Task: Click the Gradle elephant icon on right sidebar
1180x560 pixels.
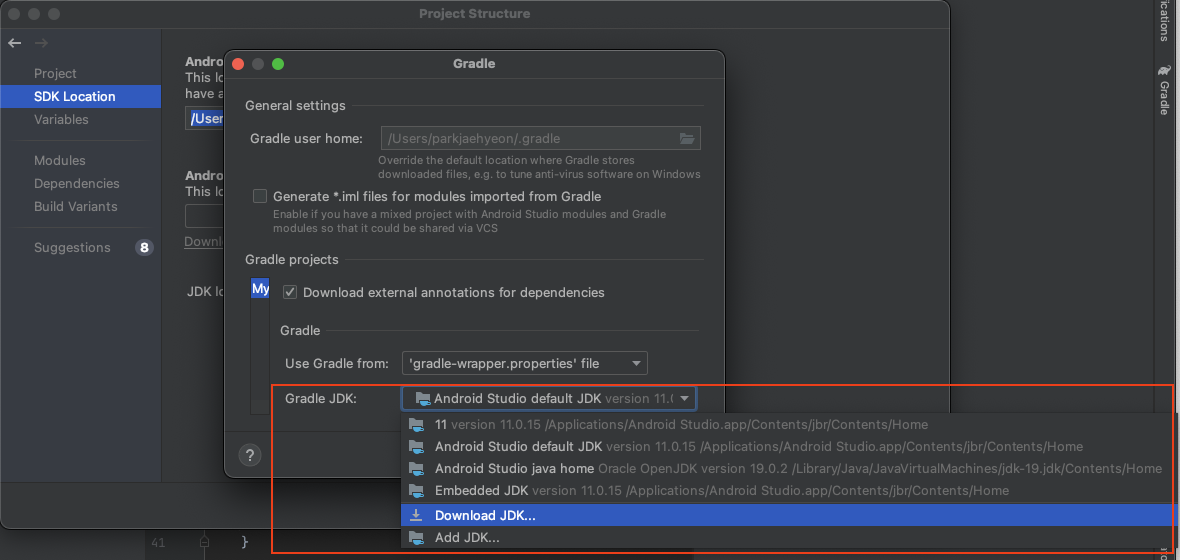Action: 1163,71
